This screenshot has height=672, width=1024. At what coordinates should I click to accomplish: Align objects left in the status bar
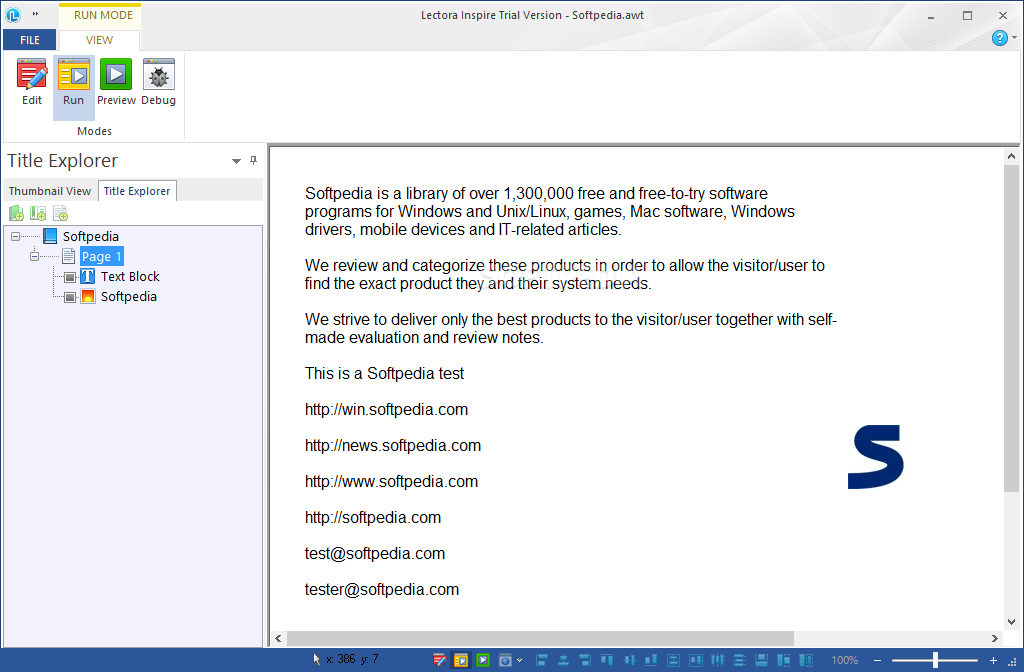(541, 660)
